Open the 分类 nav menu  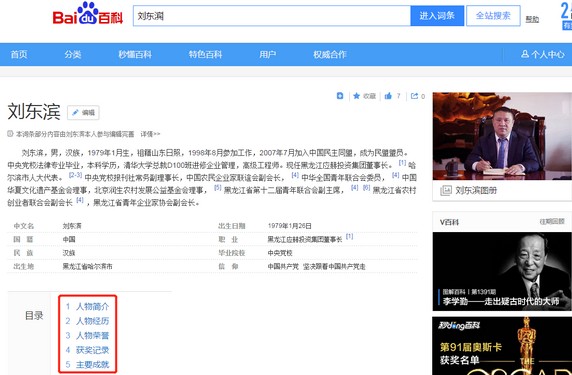coord(73,55)
